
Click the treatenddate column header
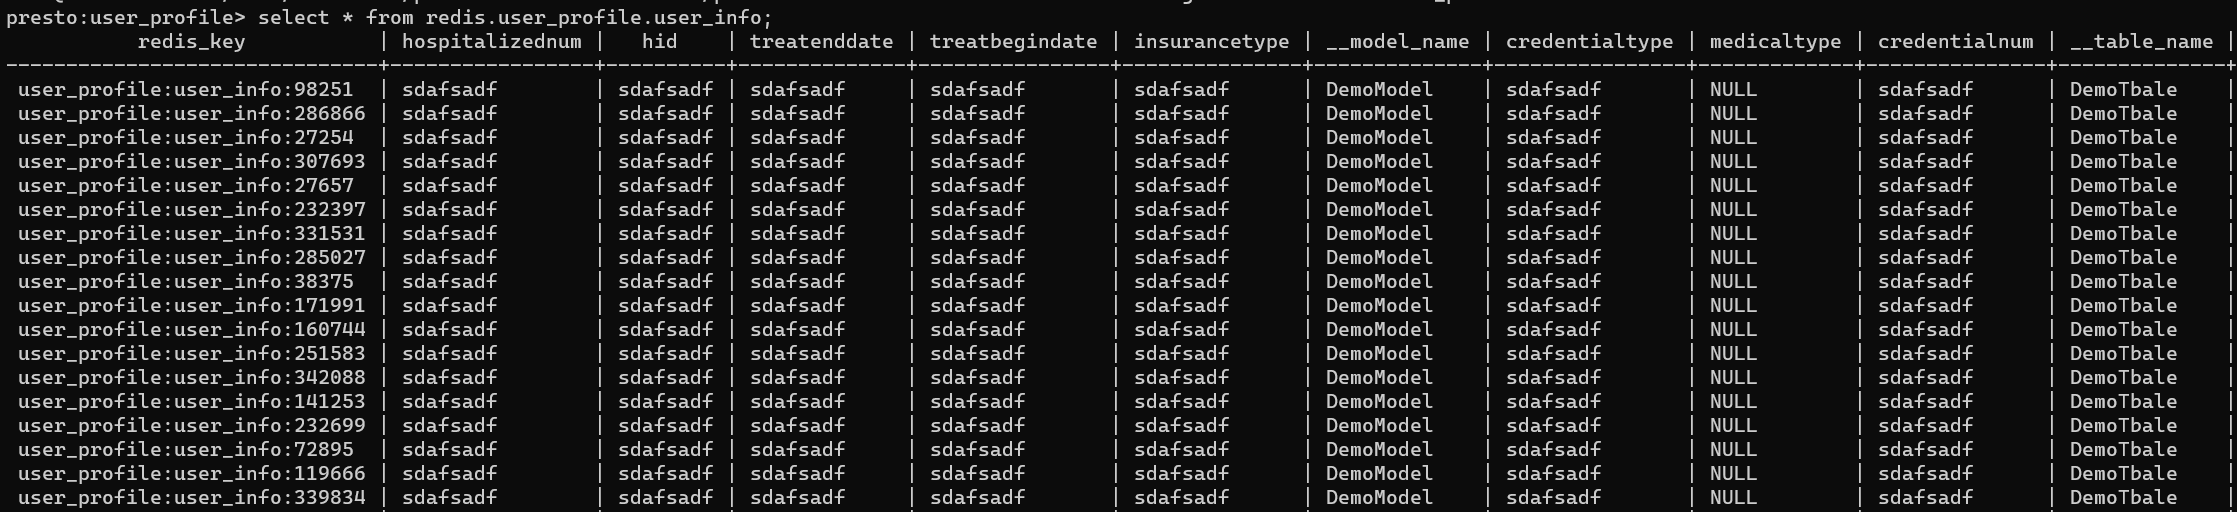click(x=821, y=42)
